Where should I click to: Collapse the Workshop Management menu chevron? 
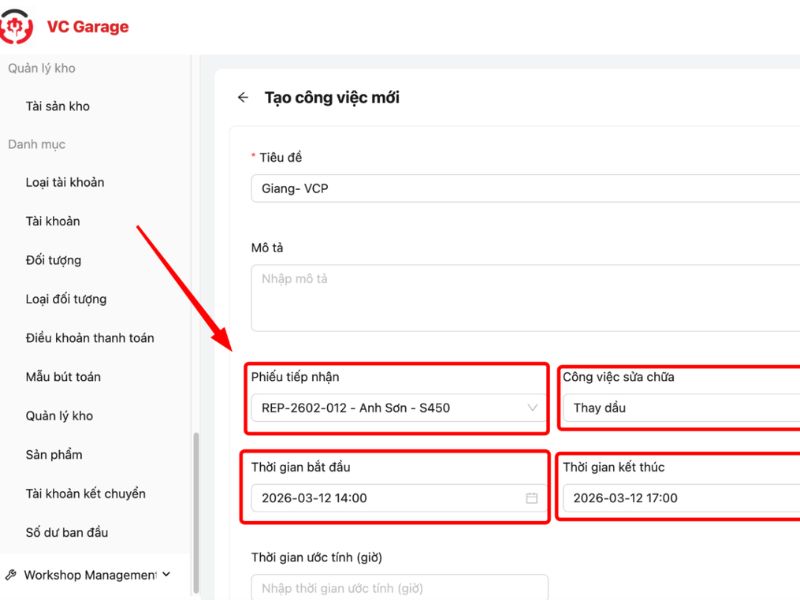pyautogui.click(x=167, y=575)
